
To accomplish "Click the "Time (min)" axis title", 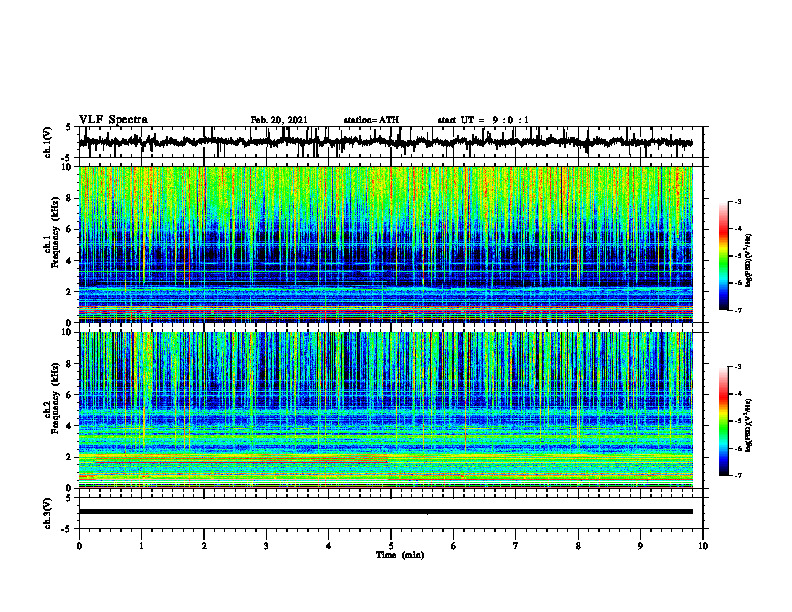I will click(400, 555).
